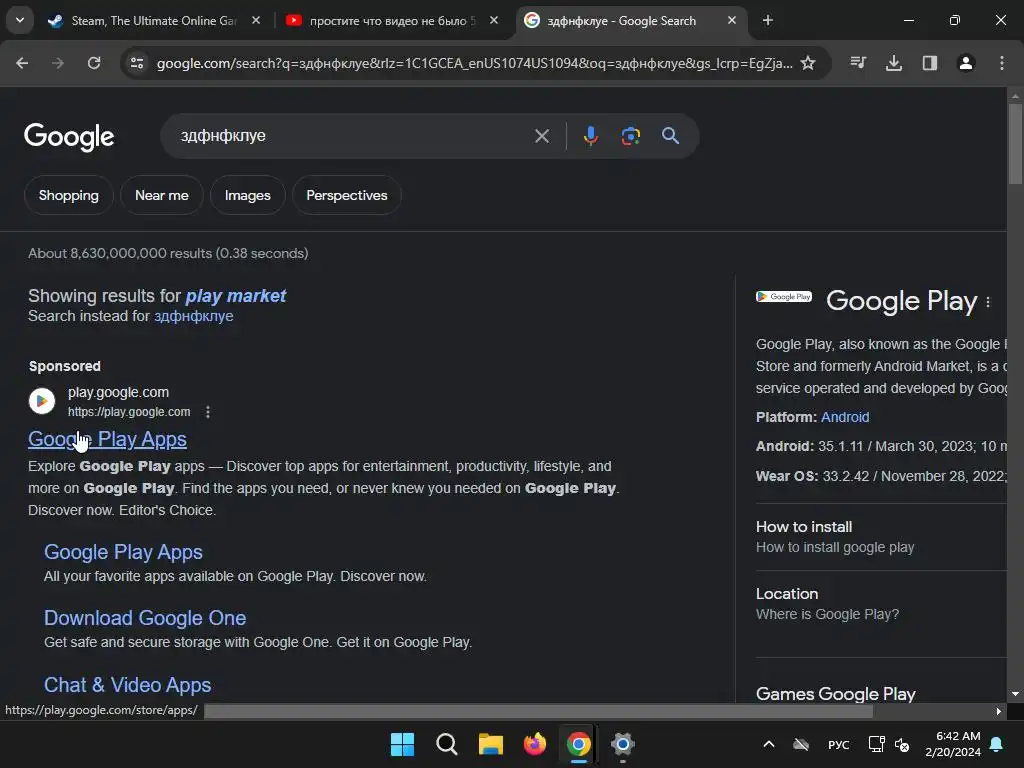Close the Google Search tab

pos(732,20)
